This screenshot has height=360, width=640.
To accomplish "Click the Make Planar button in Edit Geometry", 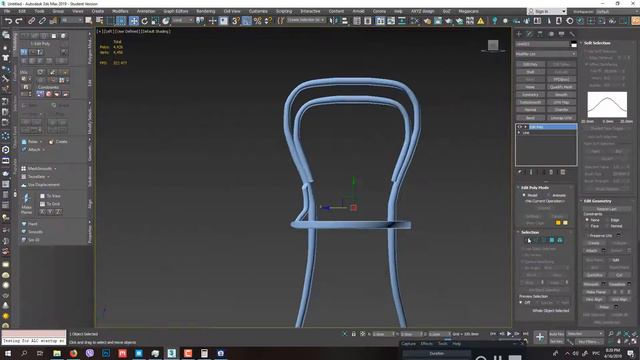I will tap(596, 292).
